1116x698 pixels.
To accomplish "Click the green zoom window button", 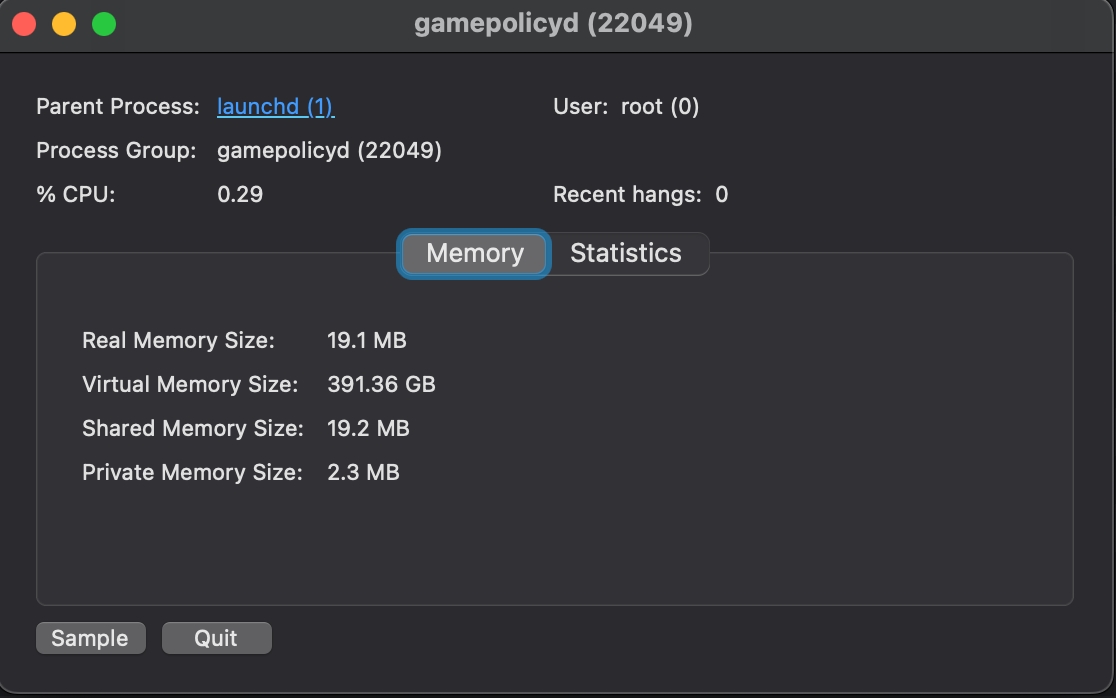I will [104, 24].
